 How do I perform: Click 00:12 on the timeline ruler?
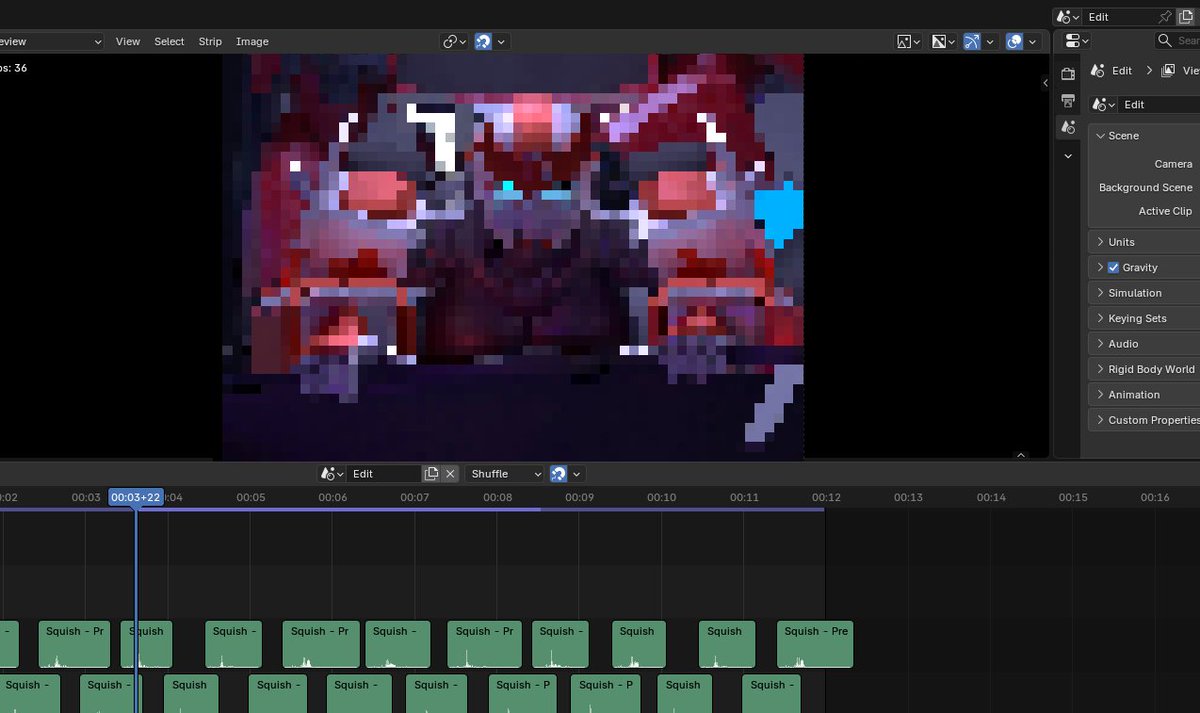826,497
